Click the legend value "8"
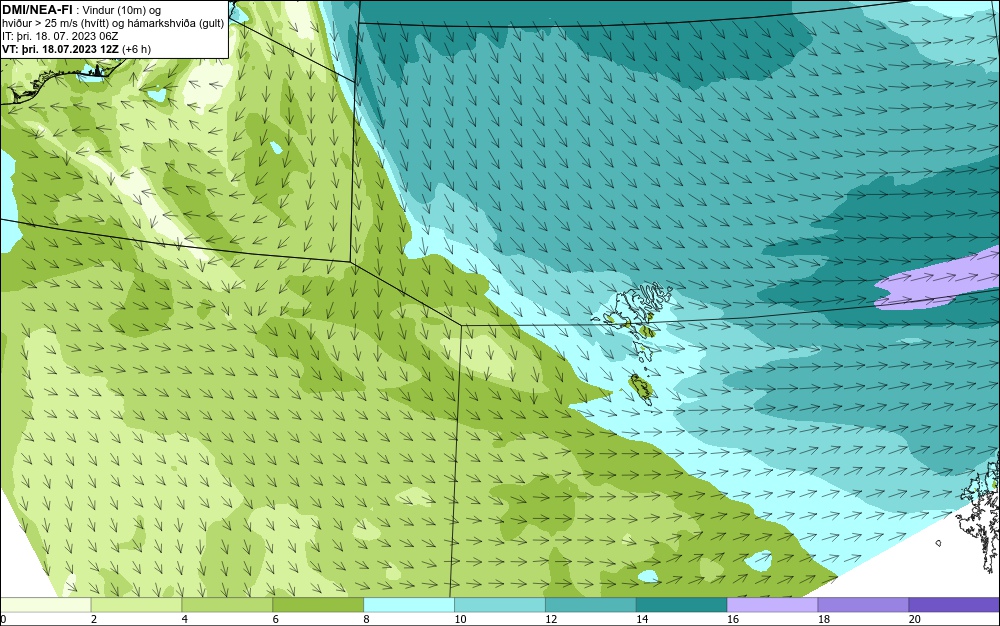Viewport: 1000px width, 626px height. (367, 619)
